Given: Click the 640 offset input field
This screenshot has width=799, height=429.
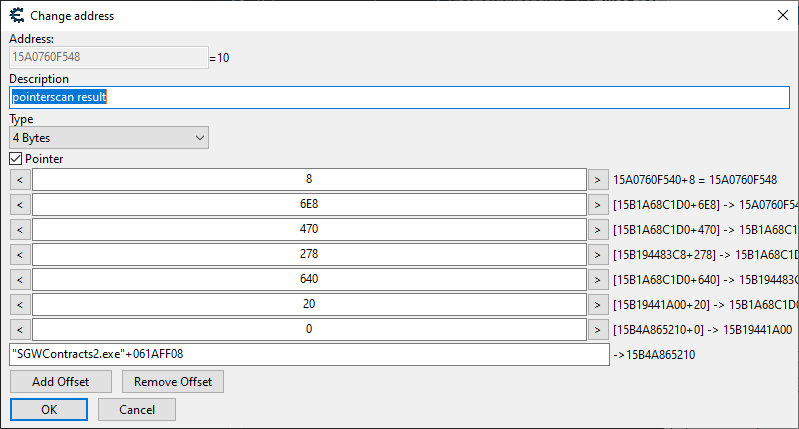Looking at the screenshot, I should [308, 279].
